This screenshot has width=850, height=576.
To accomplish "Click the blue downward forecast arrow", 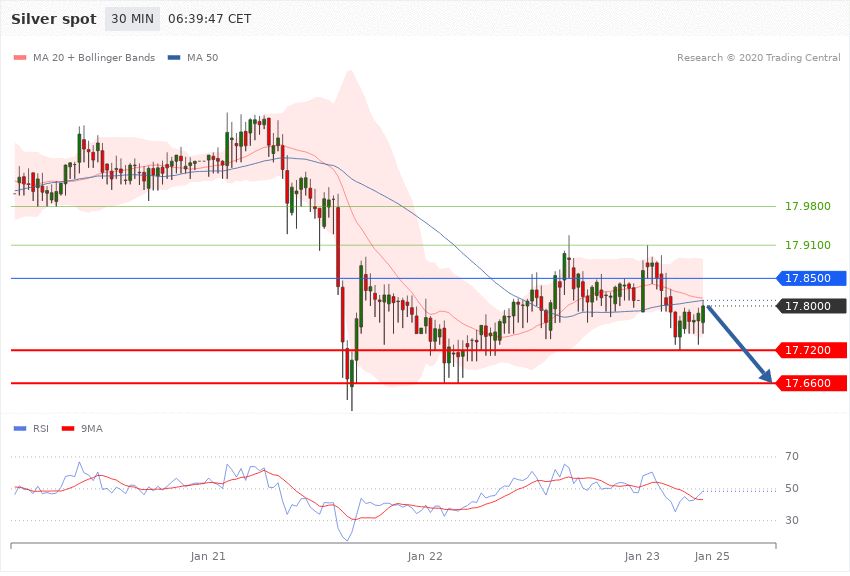I will 740,345.
